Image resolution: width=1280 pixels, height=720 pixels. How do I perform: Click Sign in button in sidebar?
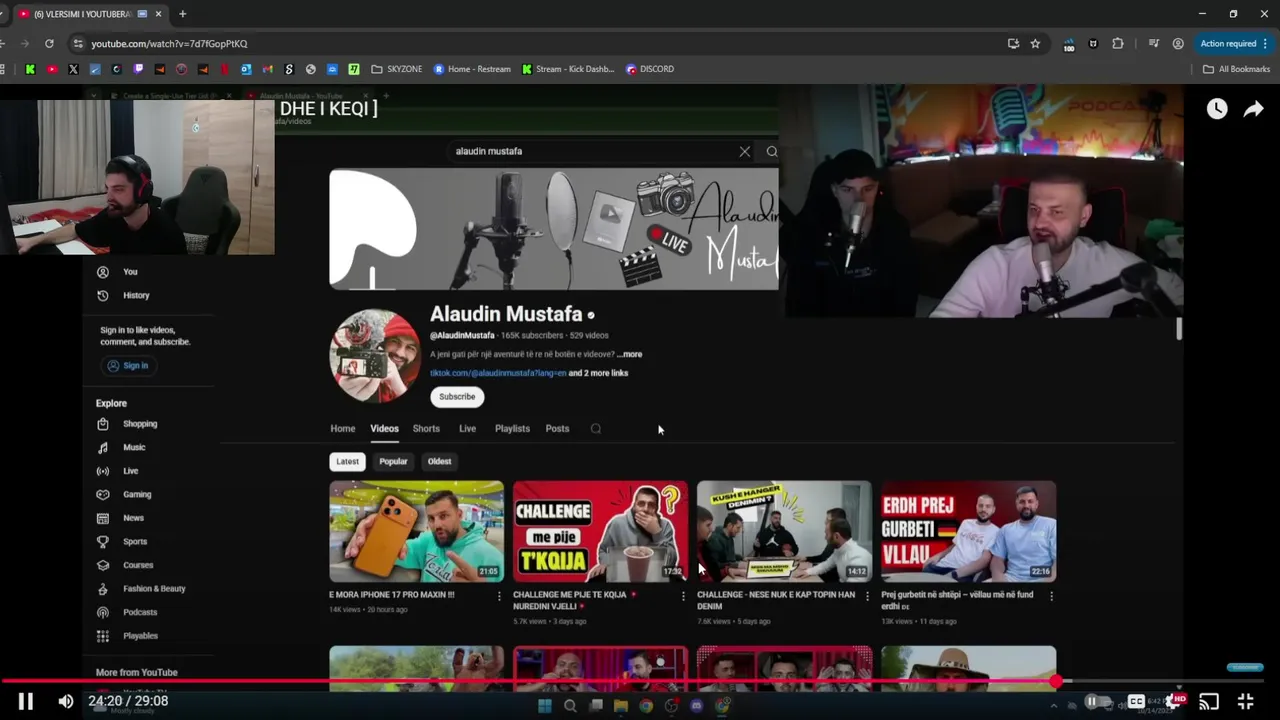coord(128,366)
